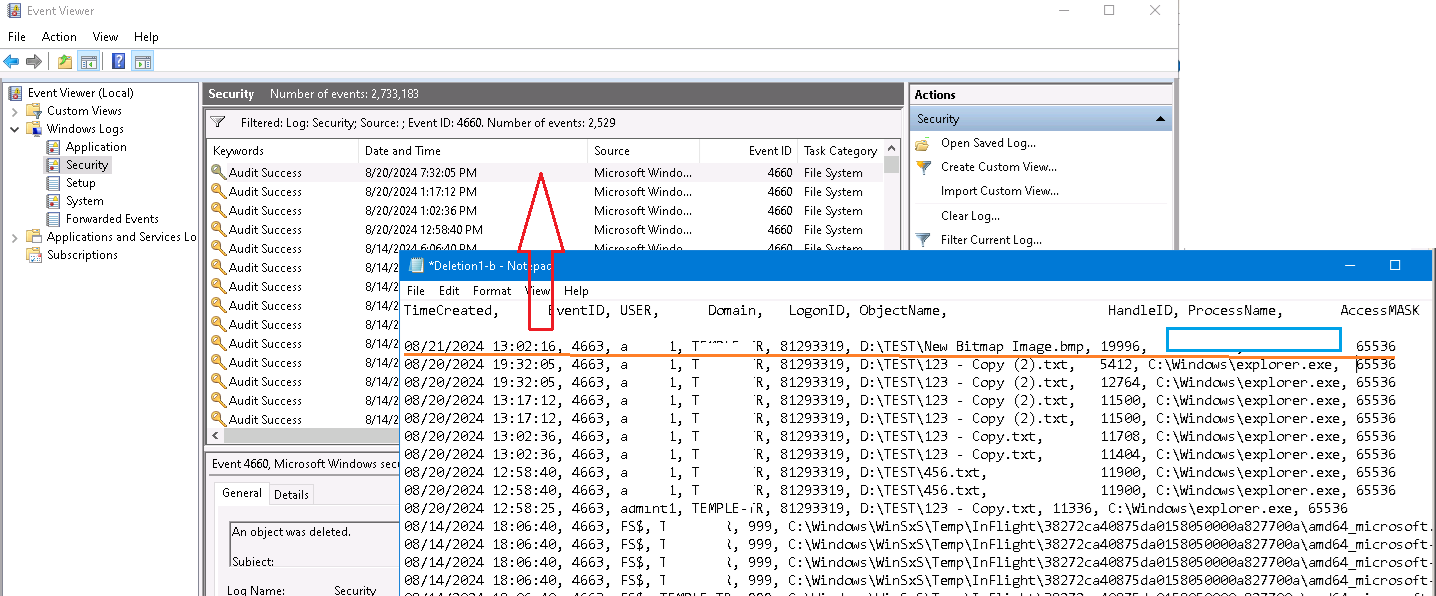Select Event Viewer (Local) root node

[81, 93]
